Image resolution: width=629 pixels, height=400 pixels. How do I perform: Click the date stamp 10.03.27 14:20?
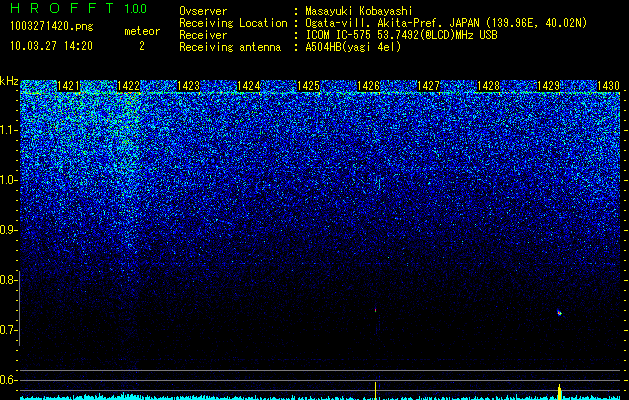pos(52,46)
